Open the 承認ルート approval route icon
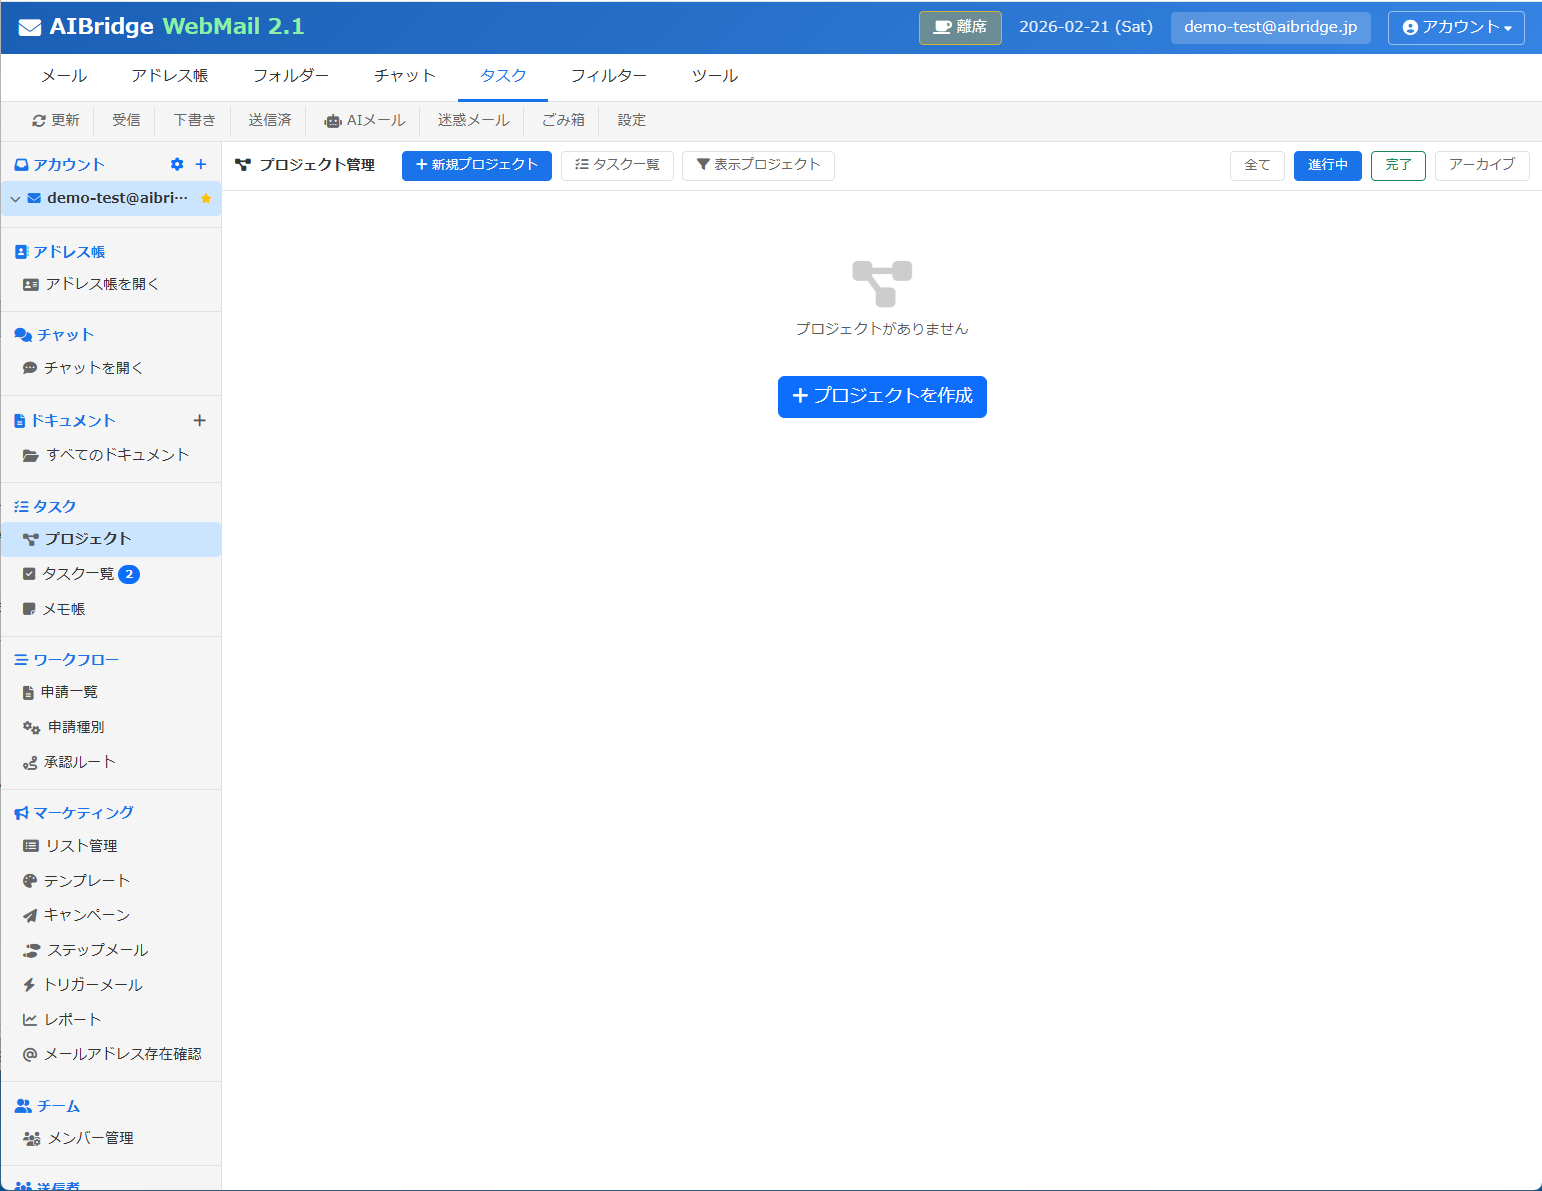This screenshot has width=1542, height=1191. pos(31,762)
